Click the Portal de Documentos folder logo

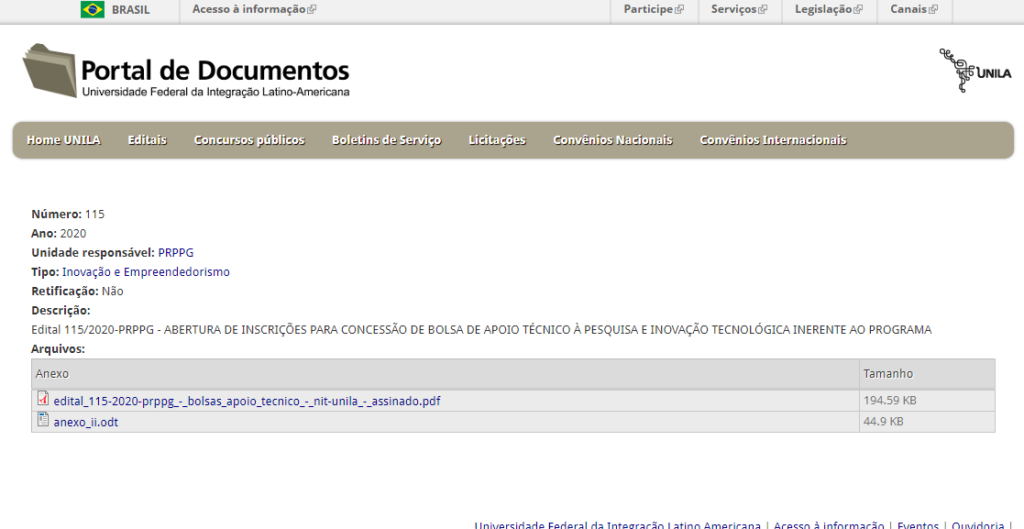point(50,71)
